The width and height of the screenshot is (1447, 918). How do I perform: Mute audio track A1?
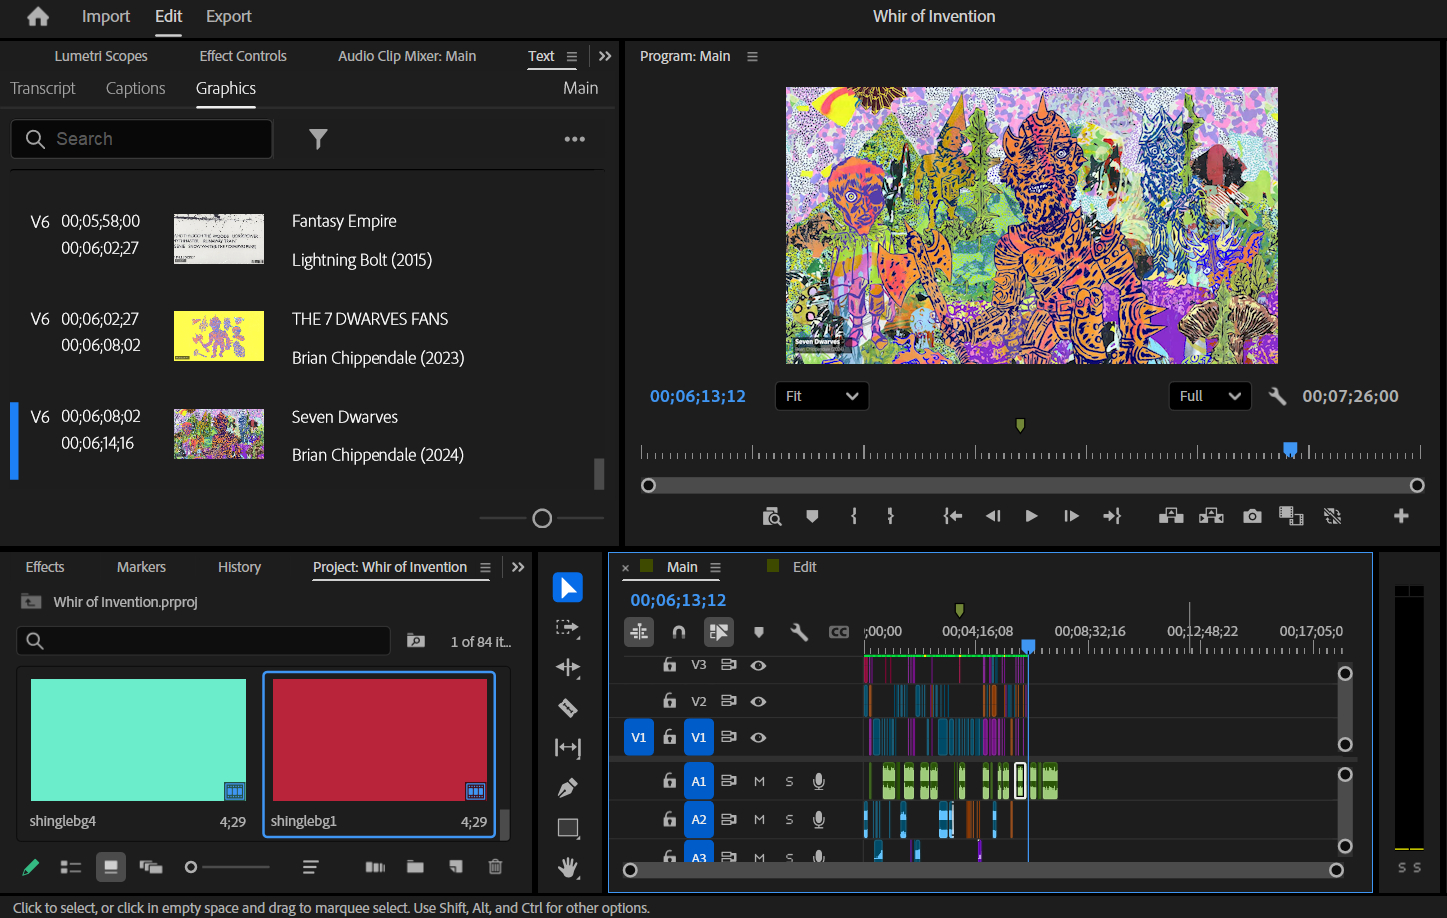[759, 781]
